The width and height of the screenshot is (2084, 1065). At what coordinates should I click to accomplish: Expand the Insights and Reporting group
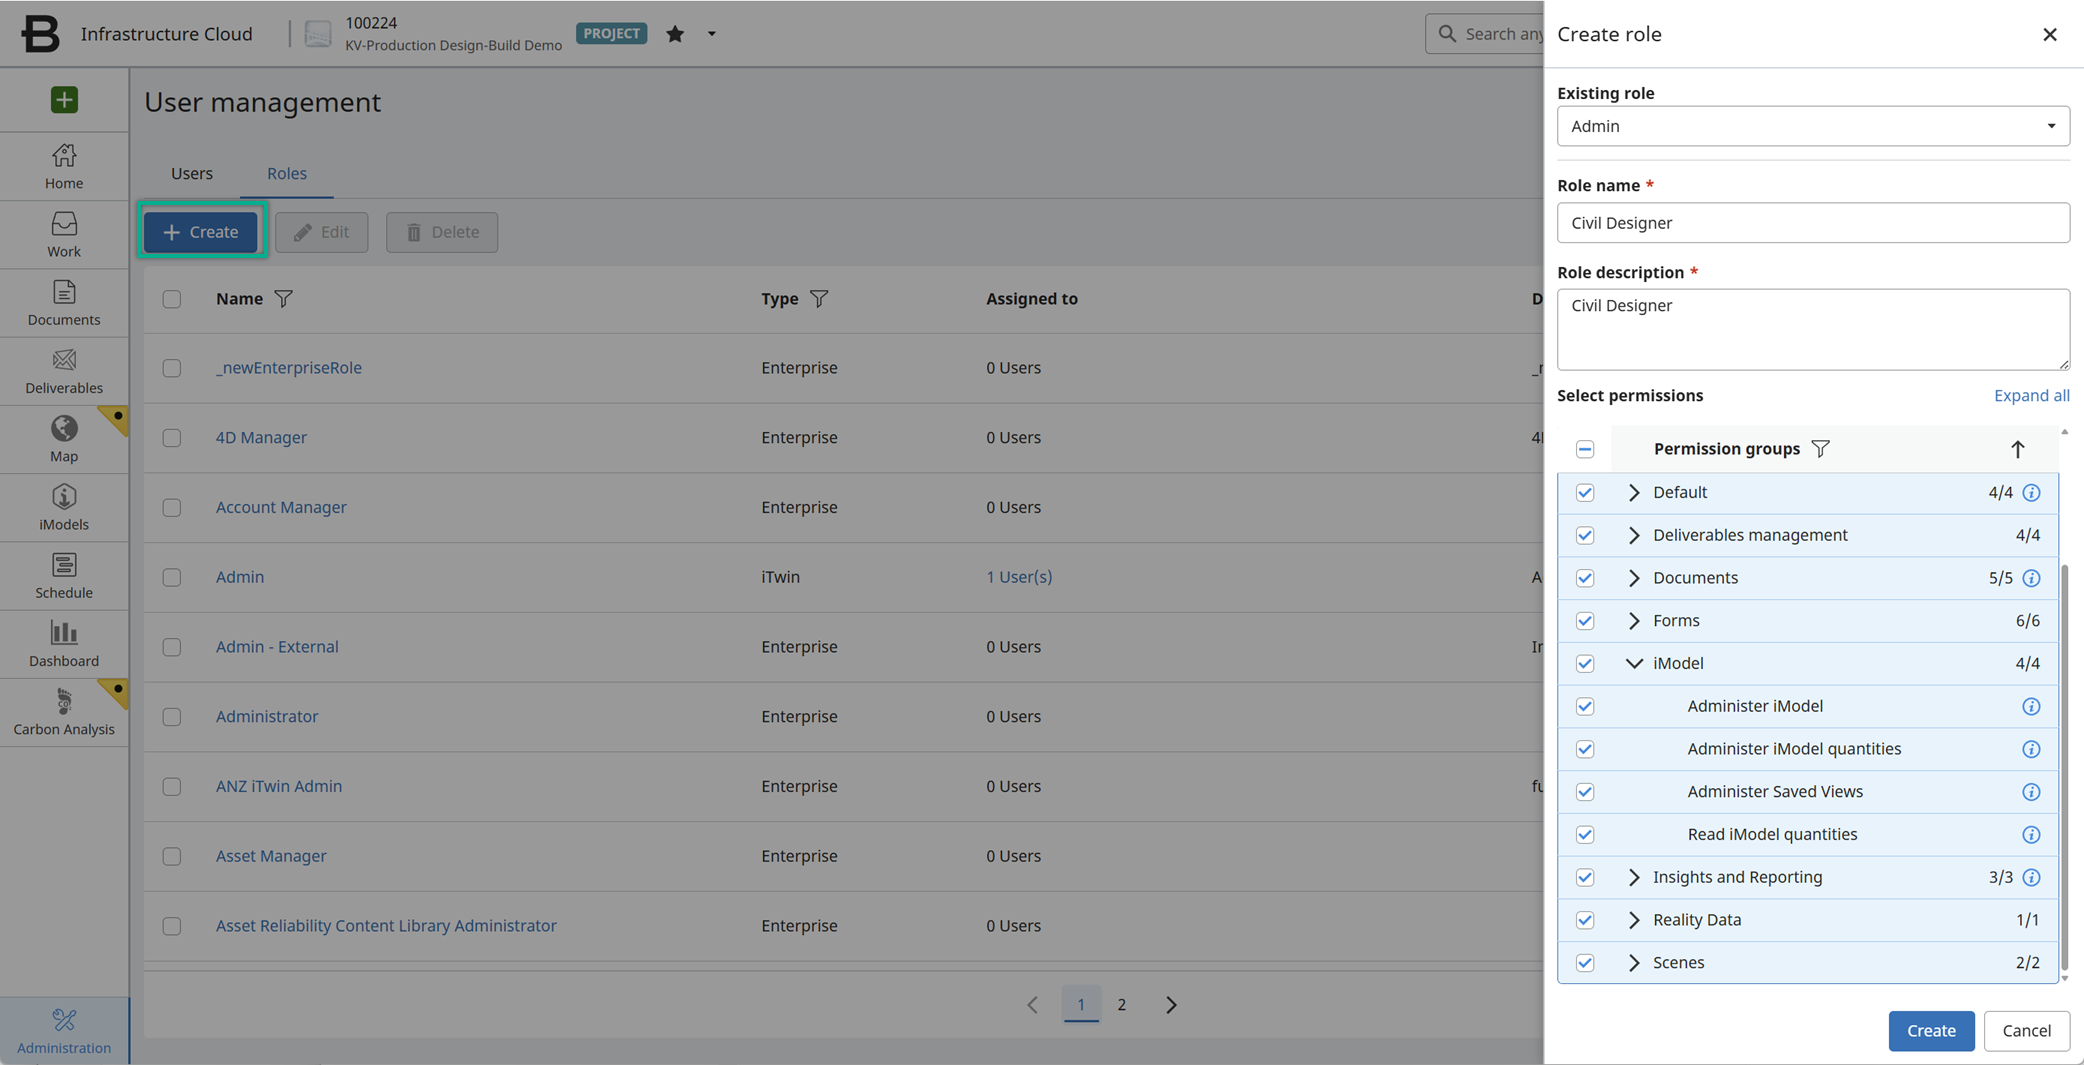[1634, 878]
